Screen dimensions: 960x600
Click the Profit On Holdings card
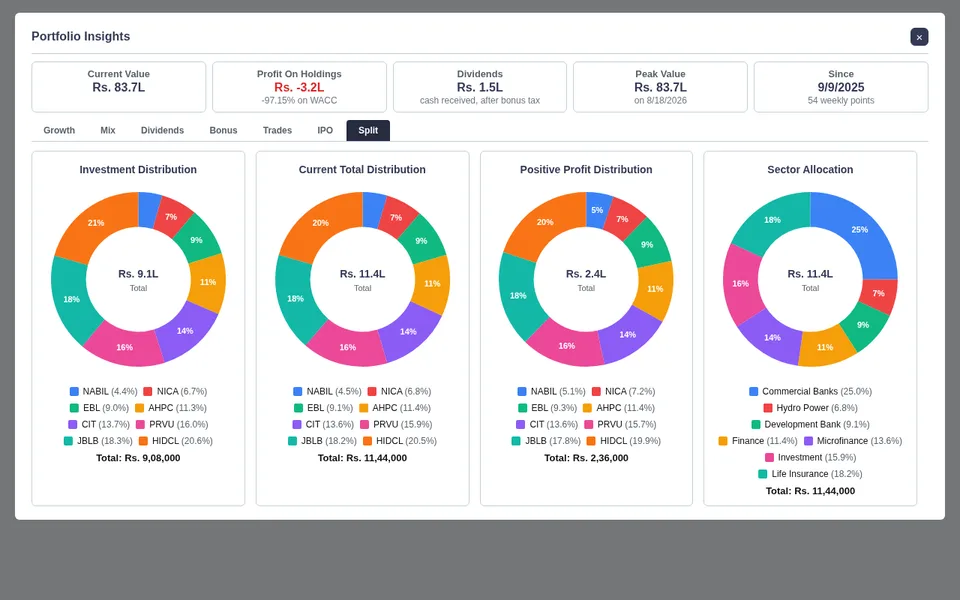299,87
